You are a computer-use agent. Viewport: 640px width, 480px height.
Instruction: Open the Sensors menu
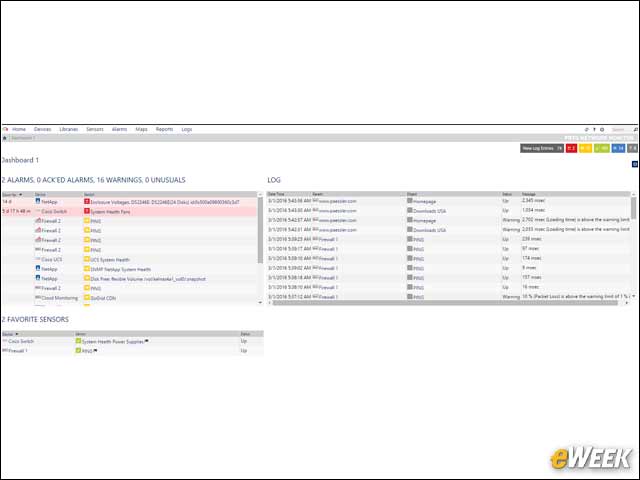pyautogui.click(x=95, y=129)
